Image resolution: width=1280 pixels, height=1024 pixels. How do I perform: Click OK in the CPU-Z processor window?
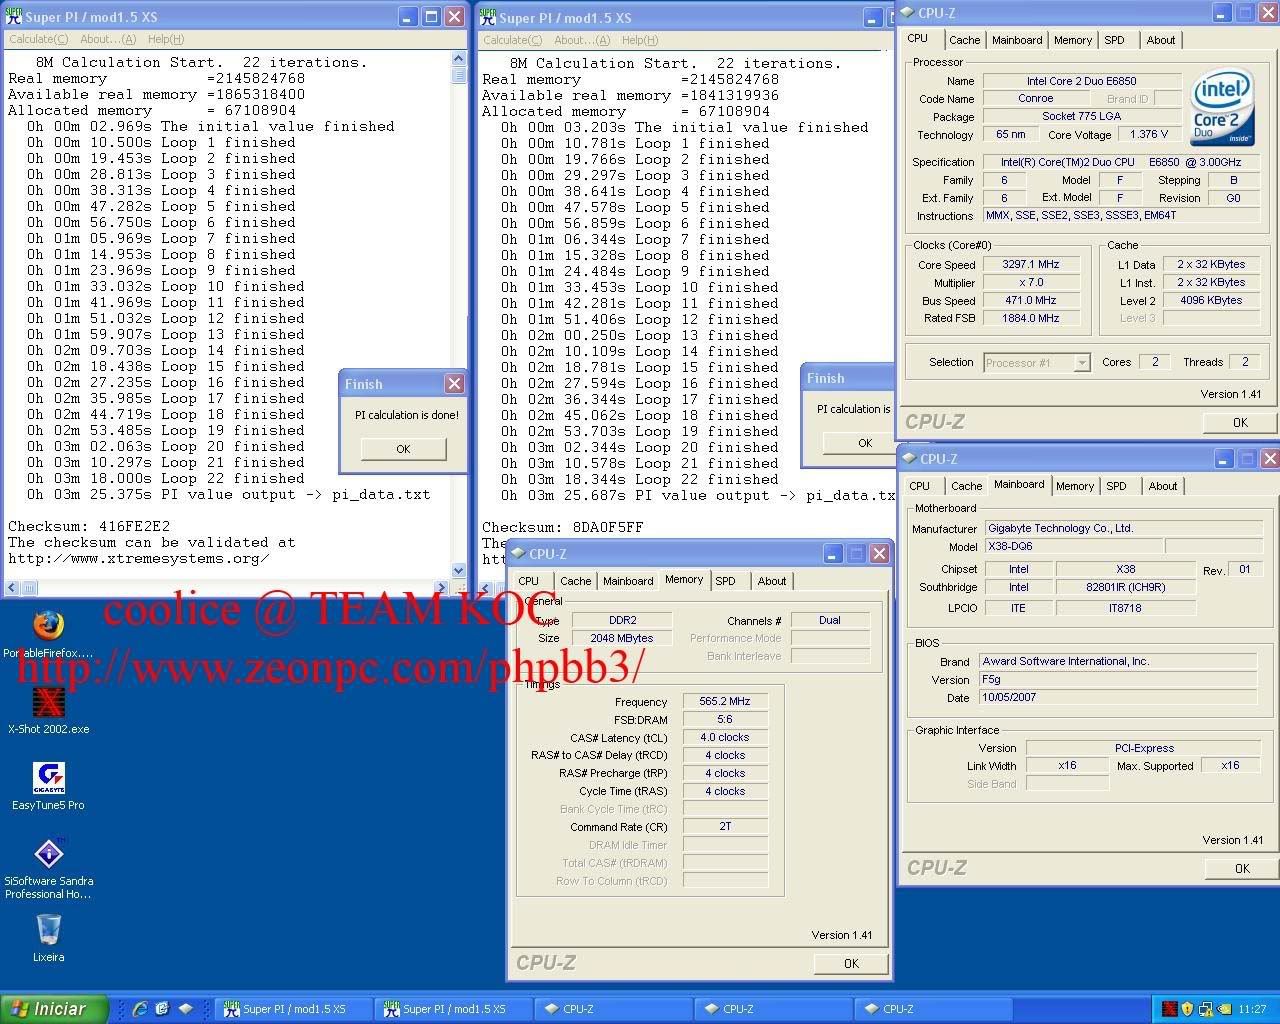pos(1240,422)
